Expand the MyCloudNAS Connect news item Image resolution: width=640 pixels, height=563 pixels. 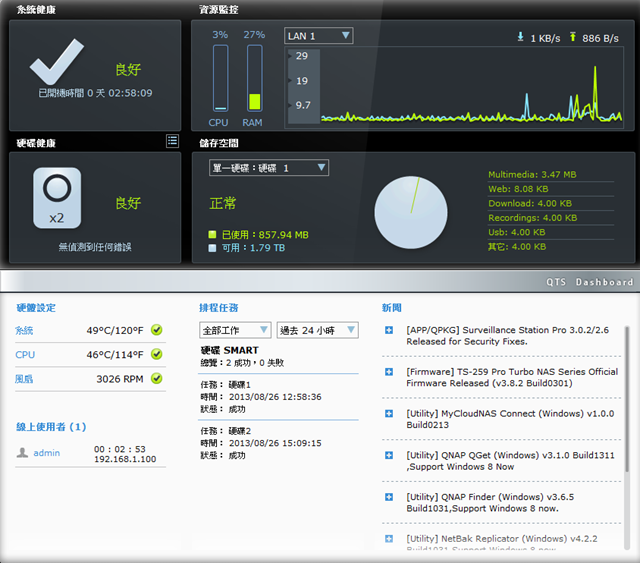click(389, 414)
